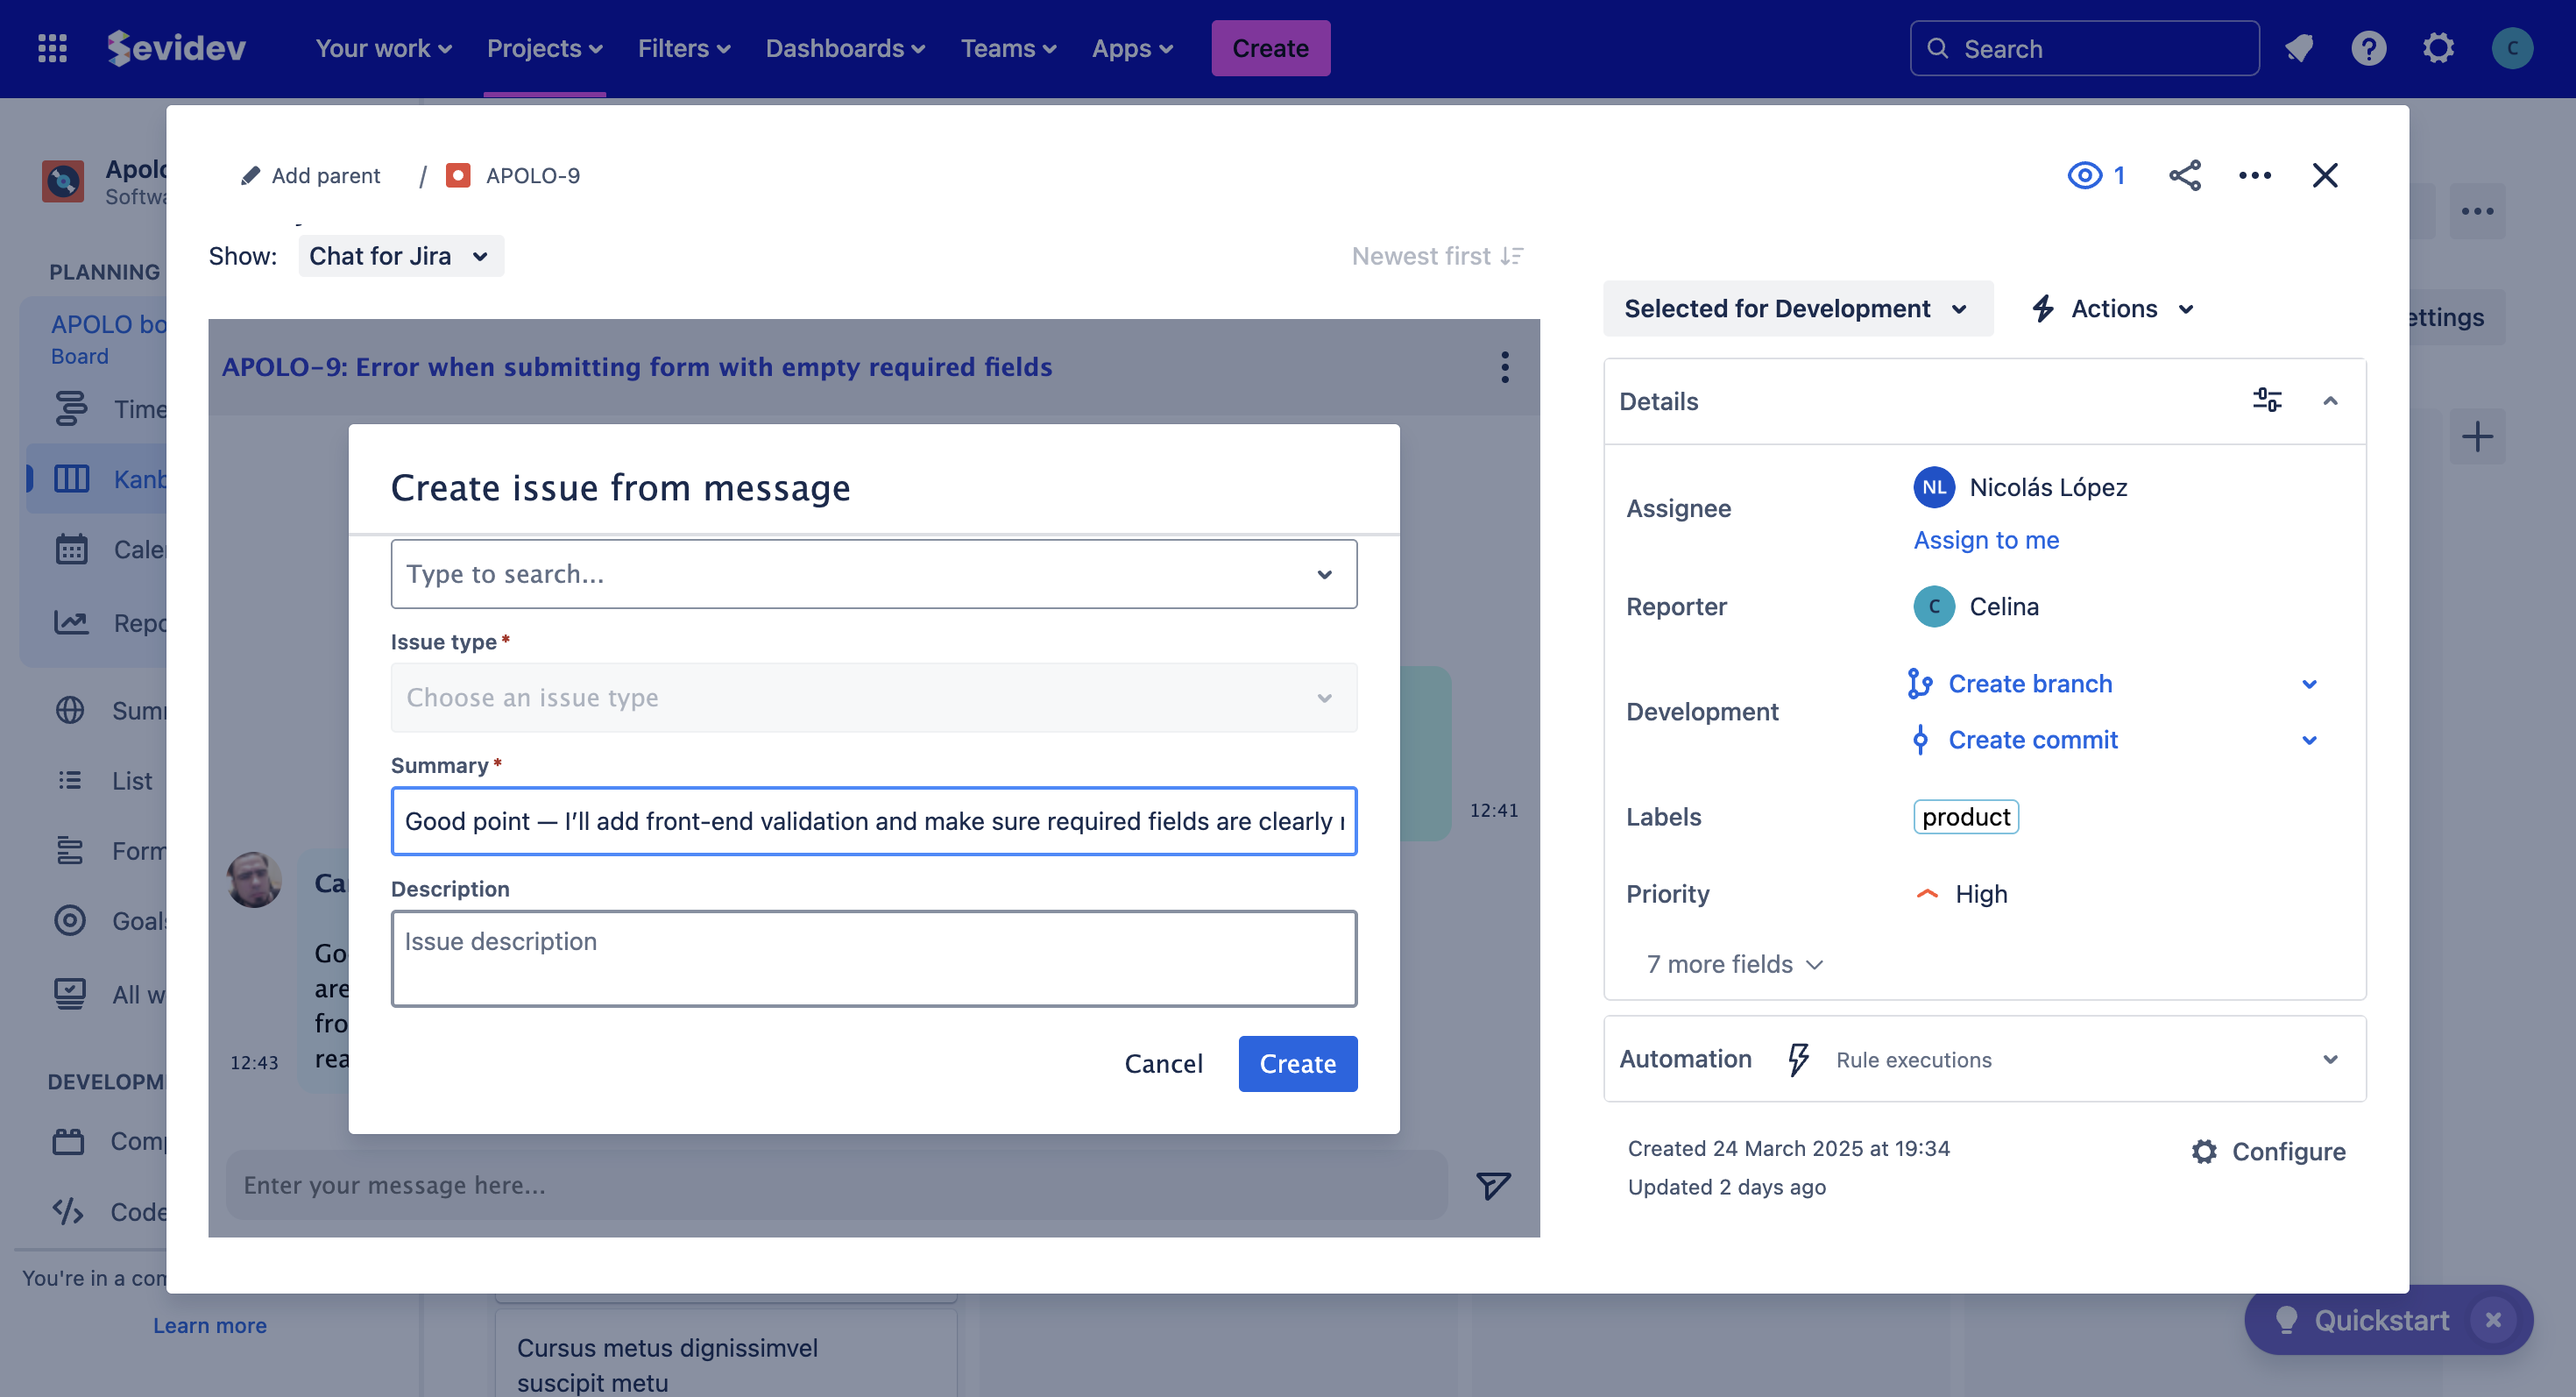Open the Your work menu
Image resolution: width=2576 pixels, height=1397 pixels.
383,48
